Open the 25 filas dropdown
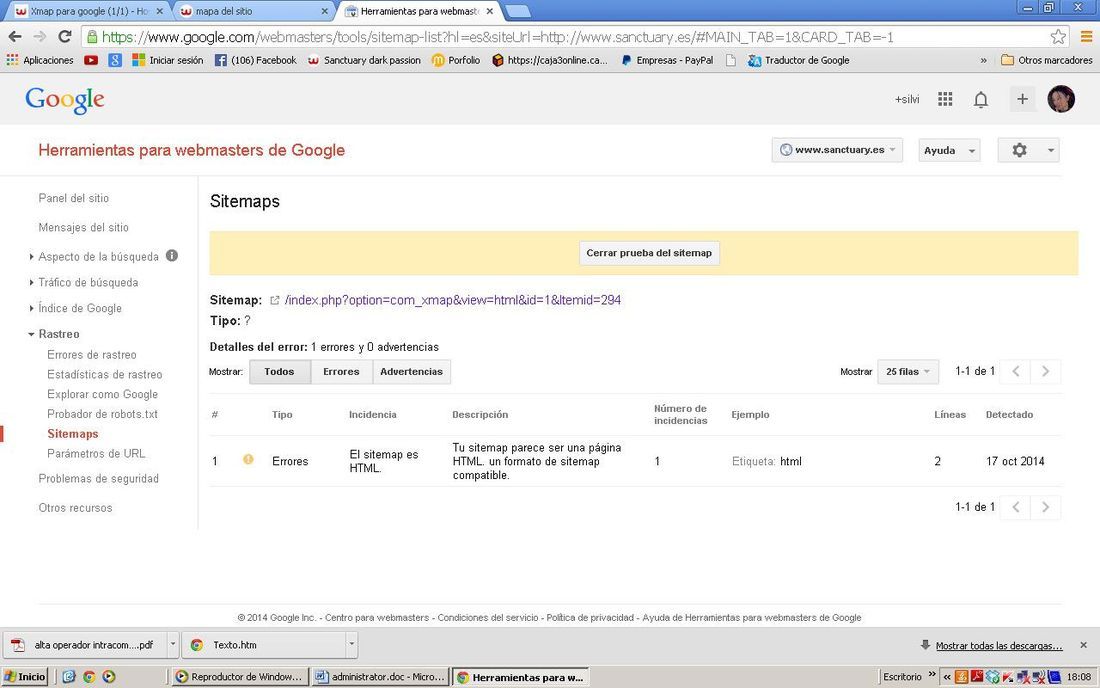The image size is (1100, 688). [908, 372]
